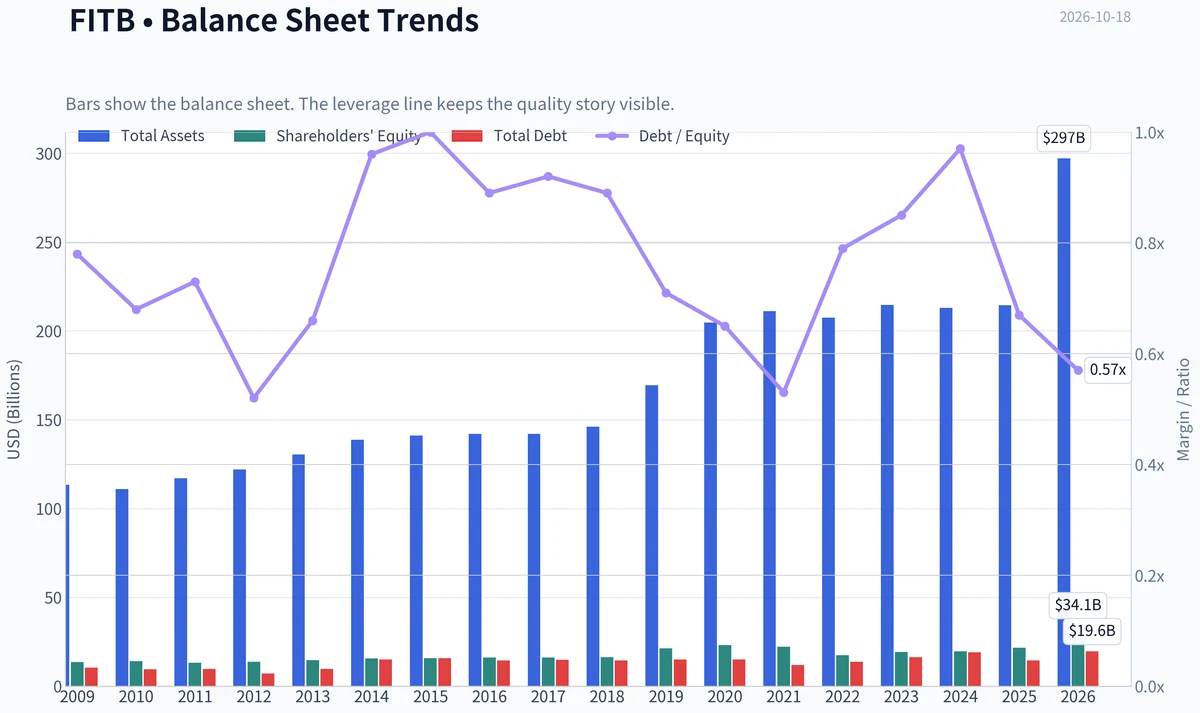Click the Debt / Equity point for 2026
This screenshot has width=1200, height=713.
1078,370
